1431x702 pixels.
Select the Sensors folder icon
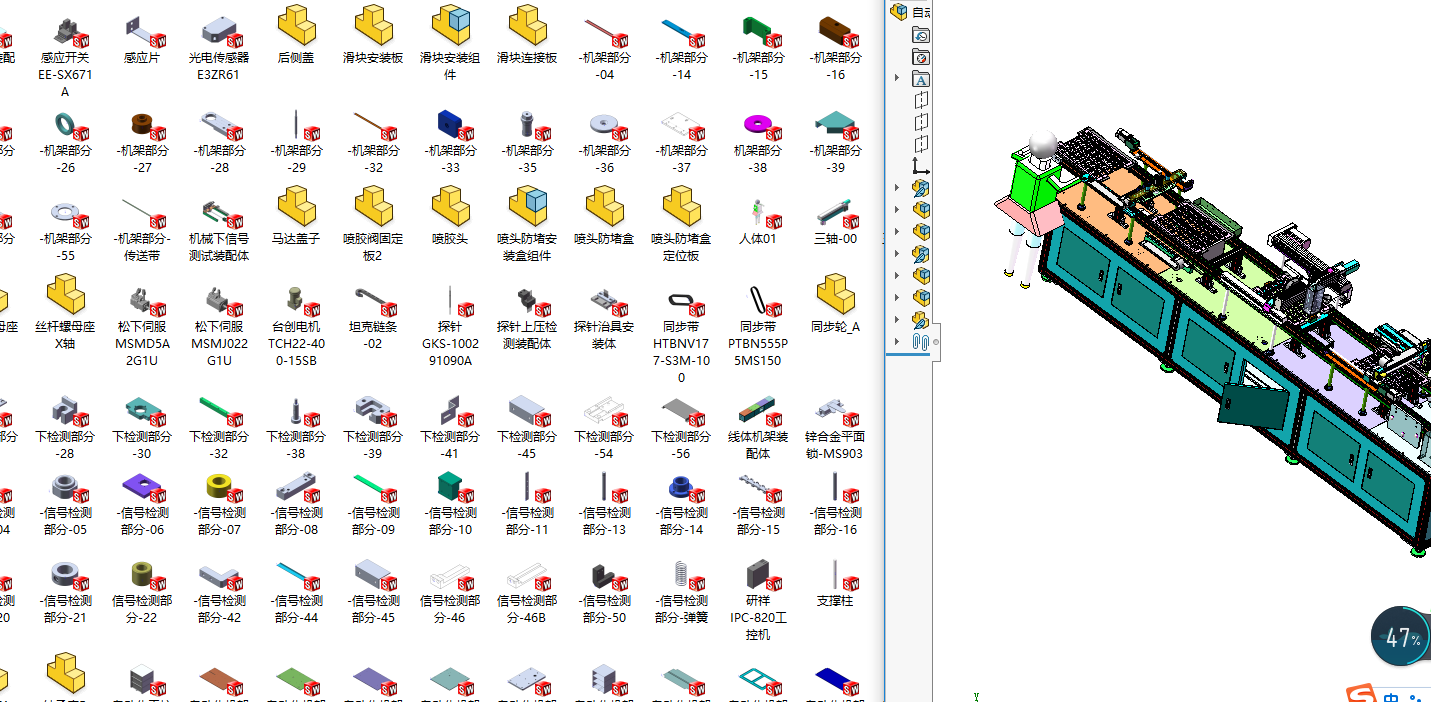tap(921, 57)
